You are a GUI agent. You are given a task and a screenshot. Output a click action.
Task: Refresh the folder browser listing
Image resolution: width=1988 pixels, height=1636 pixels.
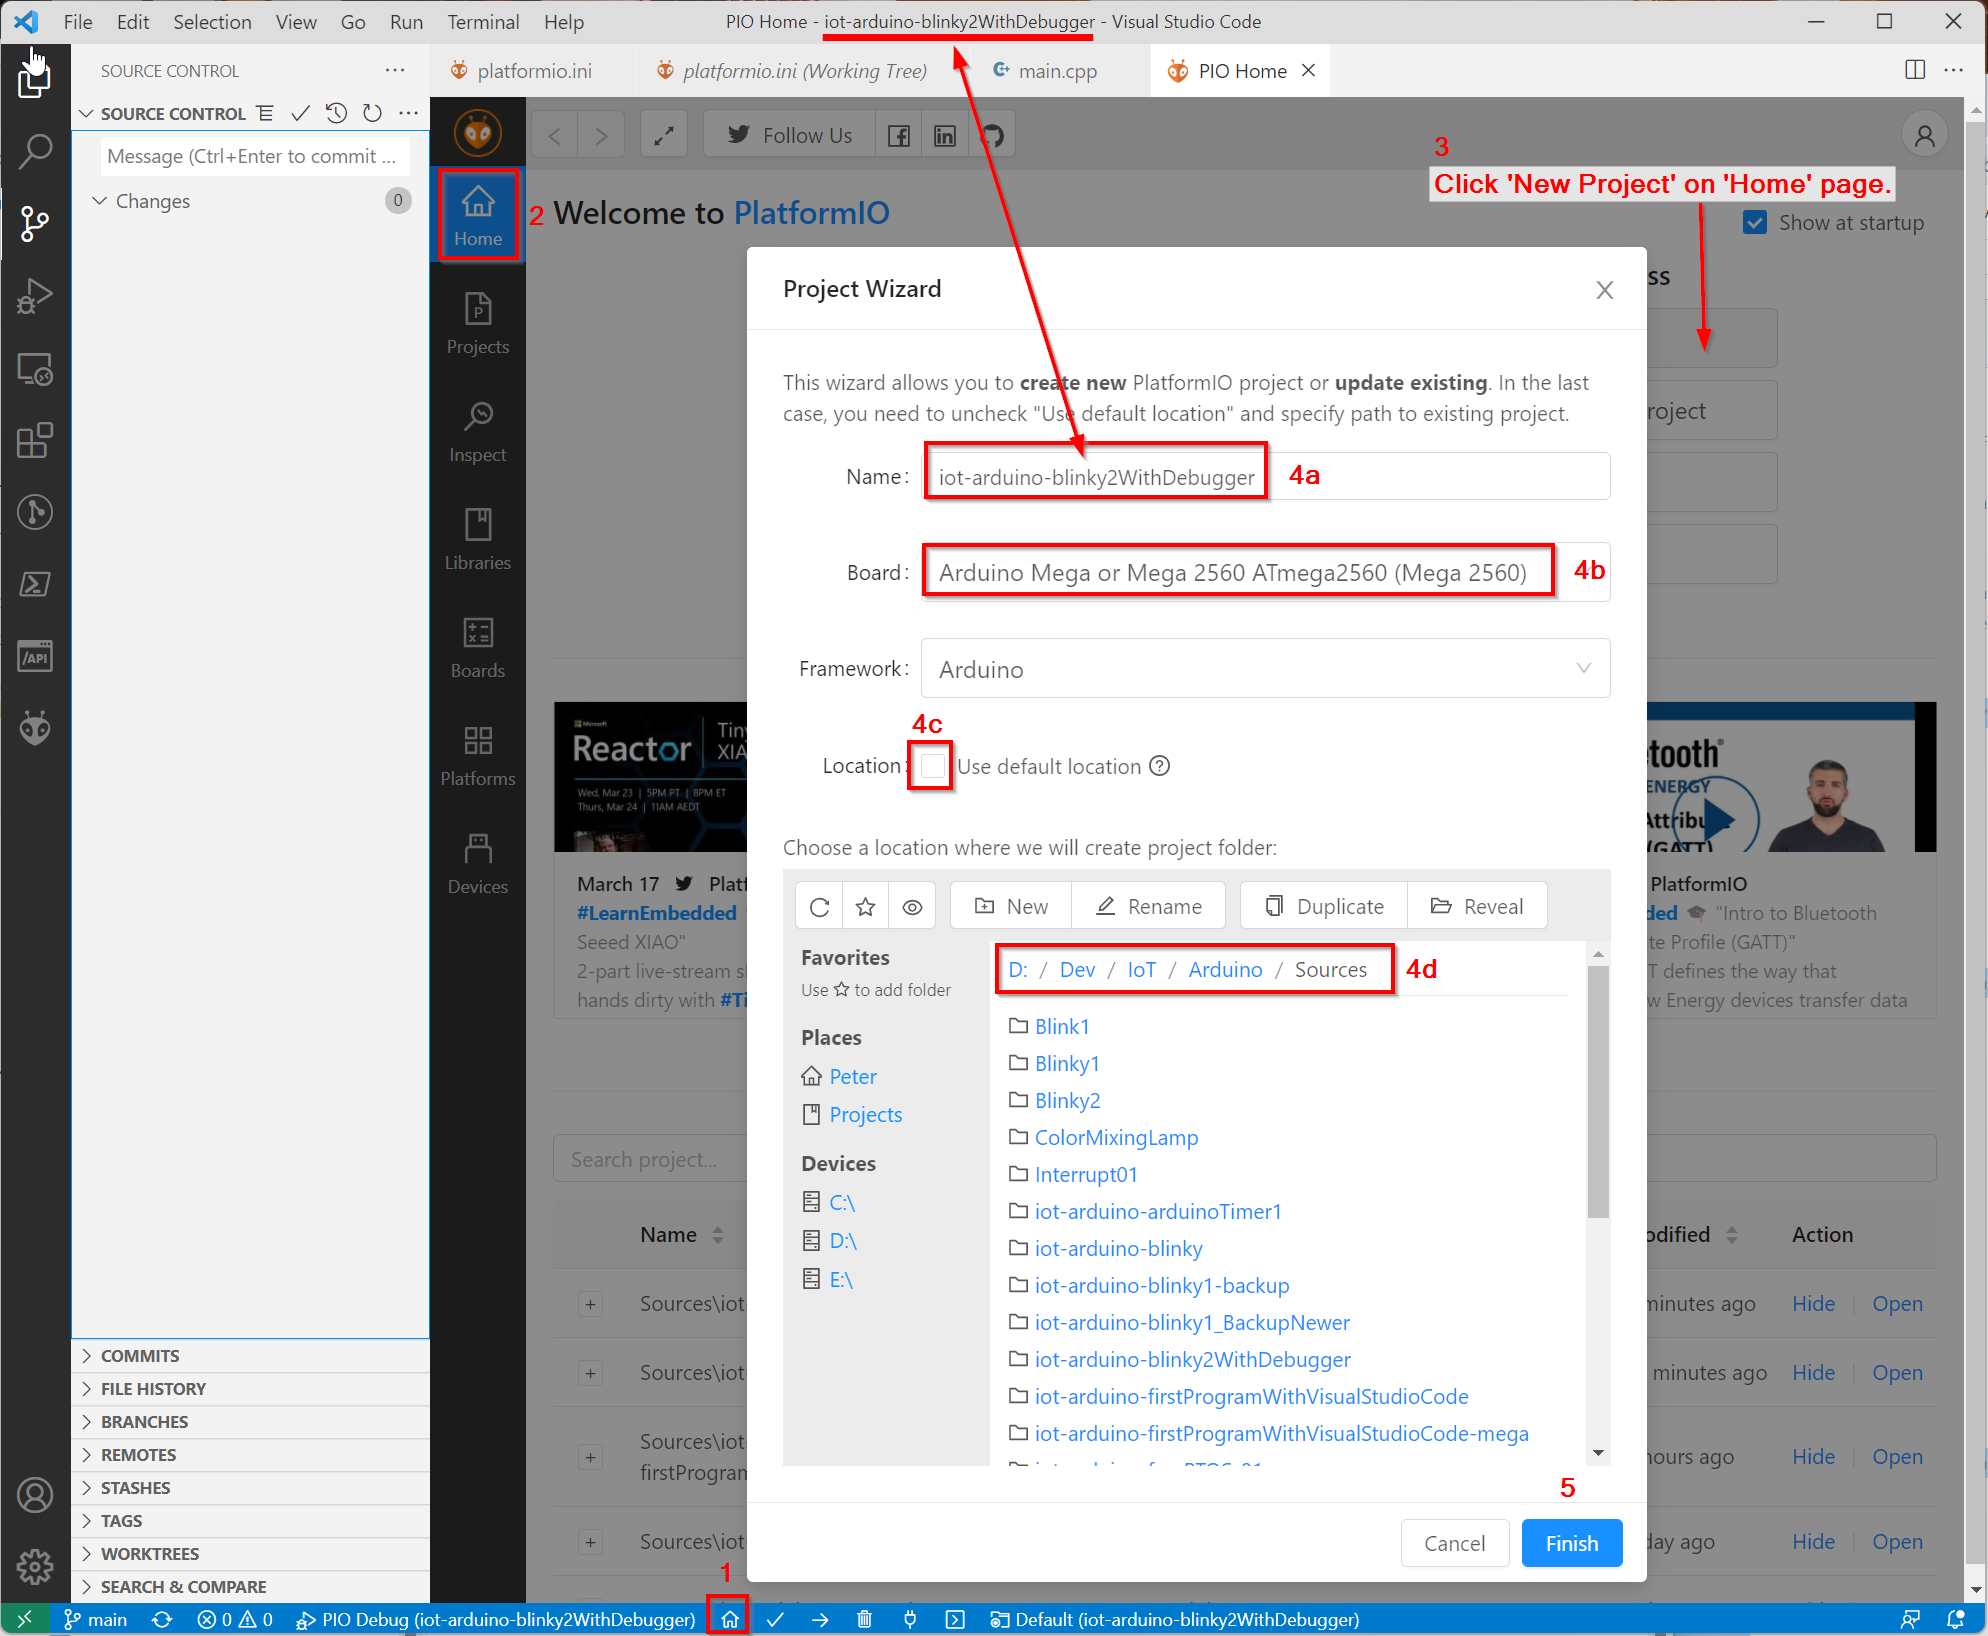(x=819, y=906)
